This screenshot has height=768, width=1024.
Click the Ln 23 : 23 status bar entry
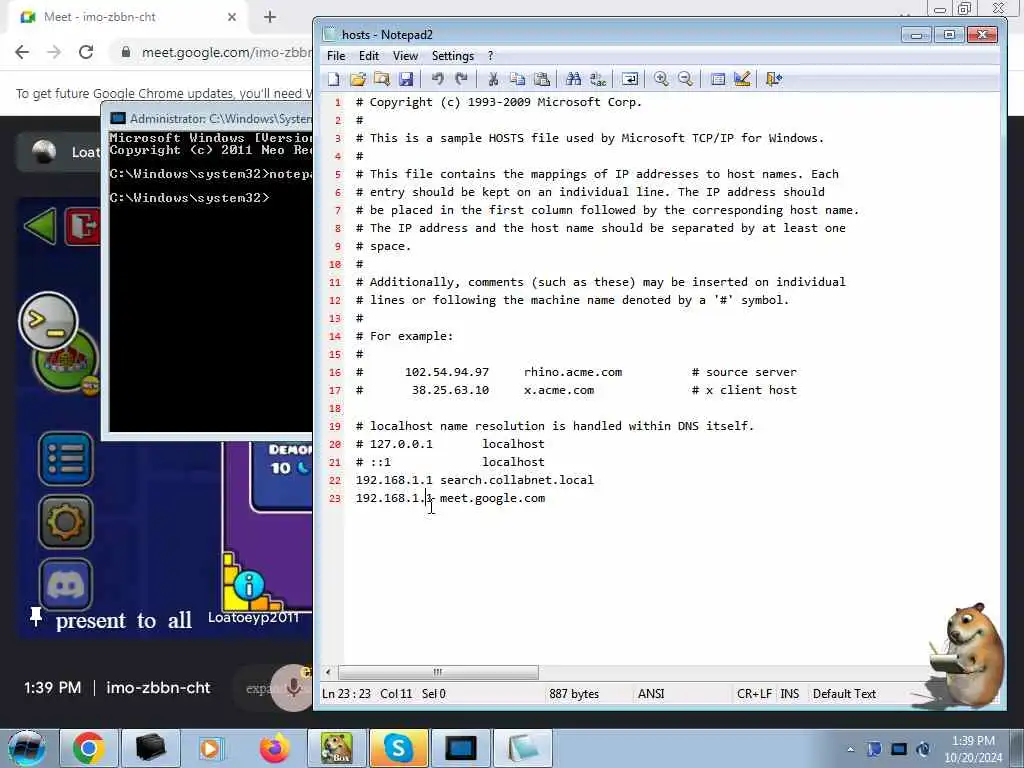346,694
